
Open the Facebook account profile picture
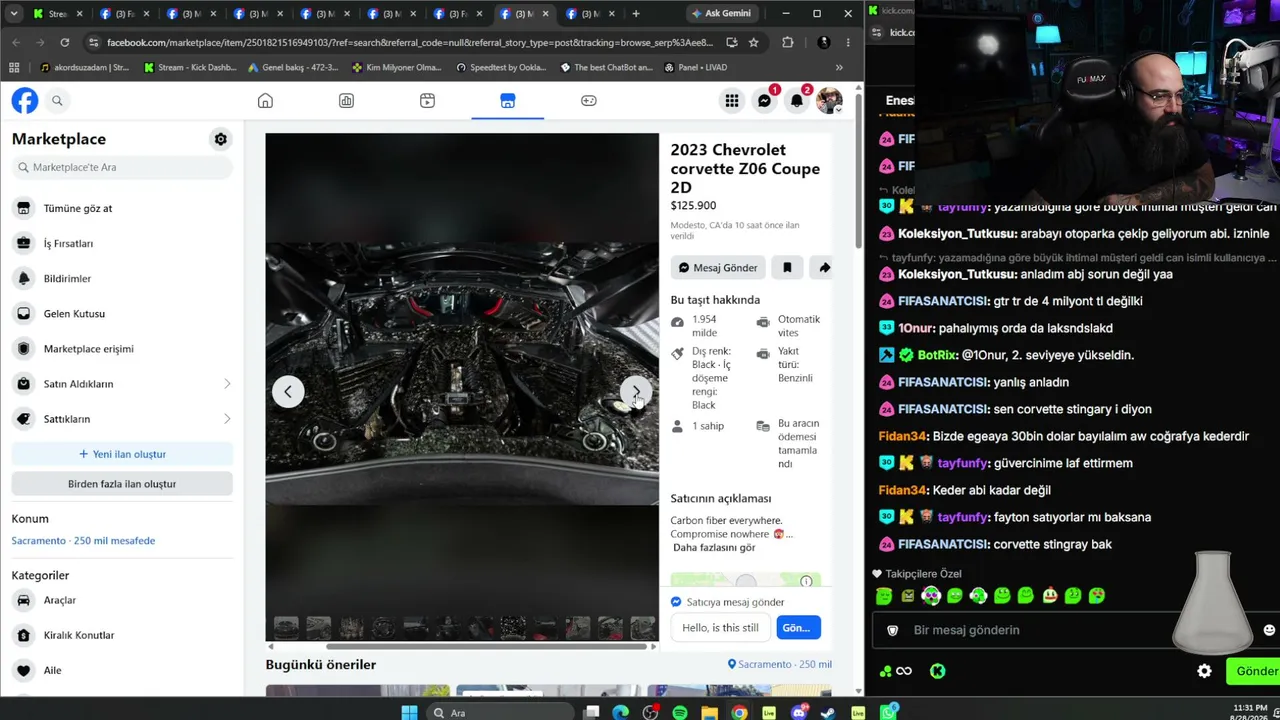click(x=829, y=100)
